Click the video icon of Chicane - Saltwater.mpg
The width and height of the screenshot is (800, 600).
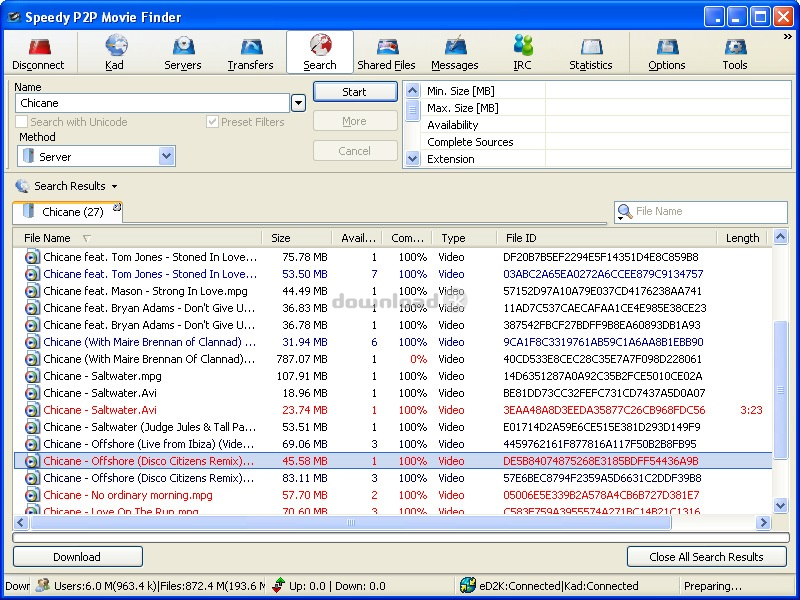click(x=32, y=377)
